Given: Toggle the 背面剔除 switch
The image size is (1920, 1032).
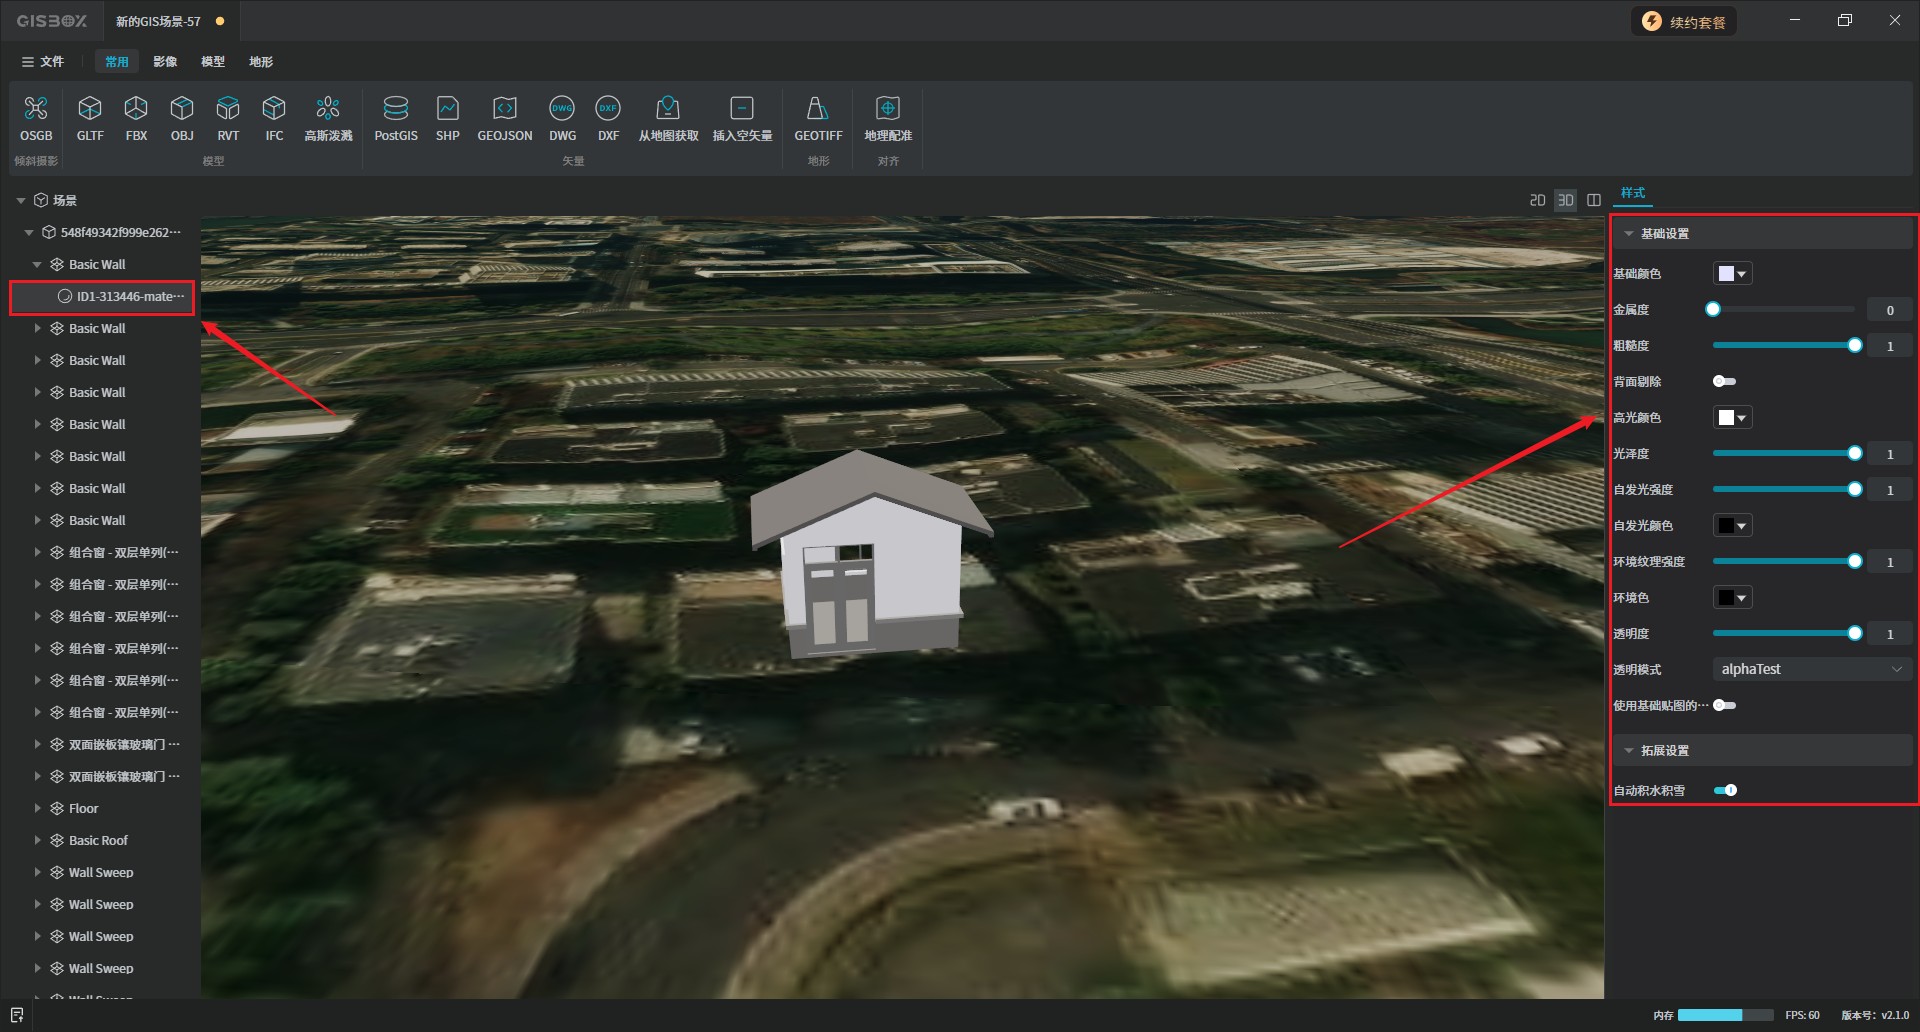Looking at the screenshot, I should (1724, 381).
